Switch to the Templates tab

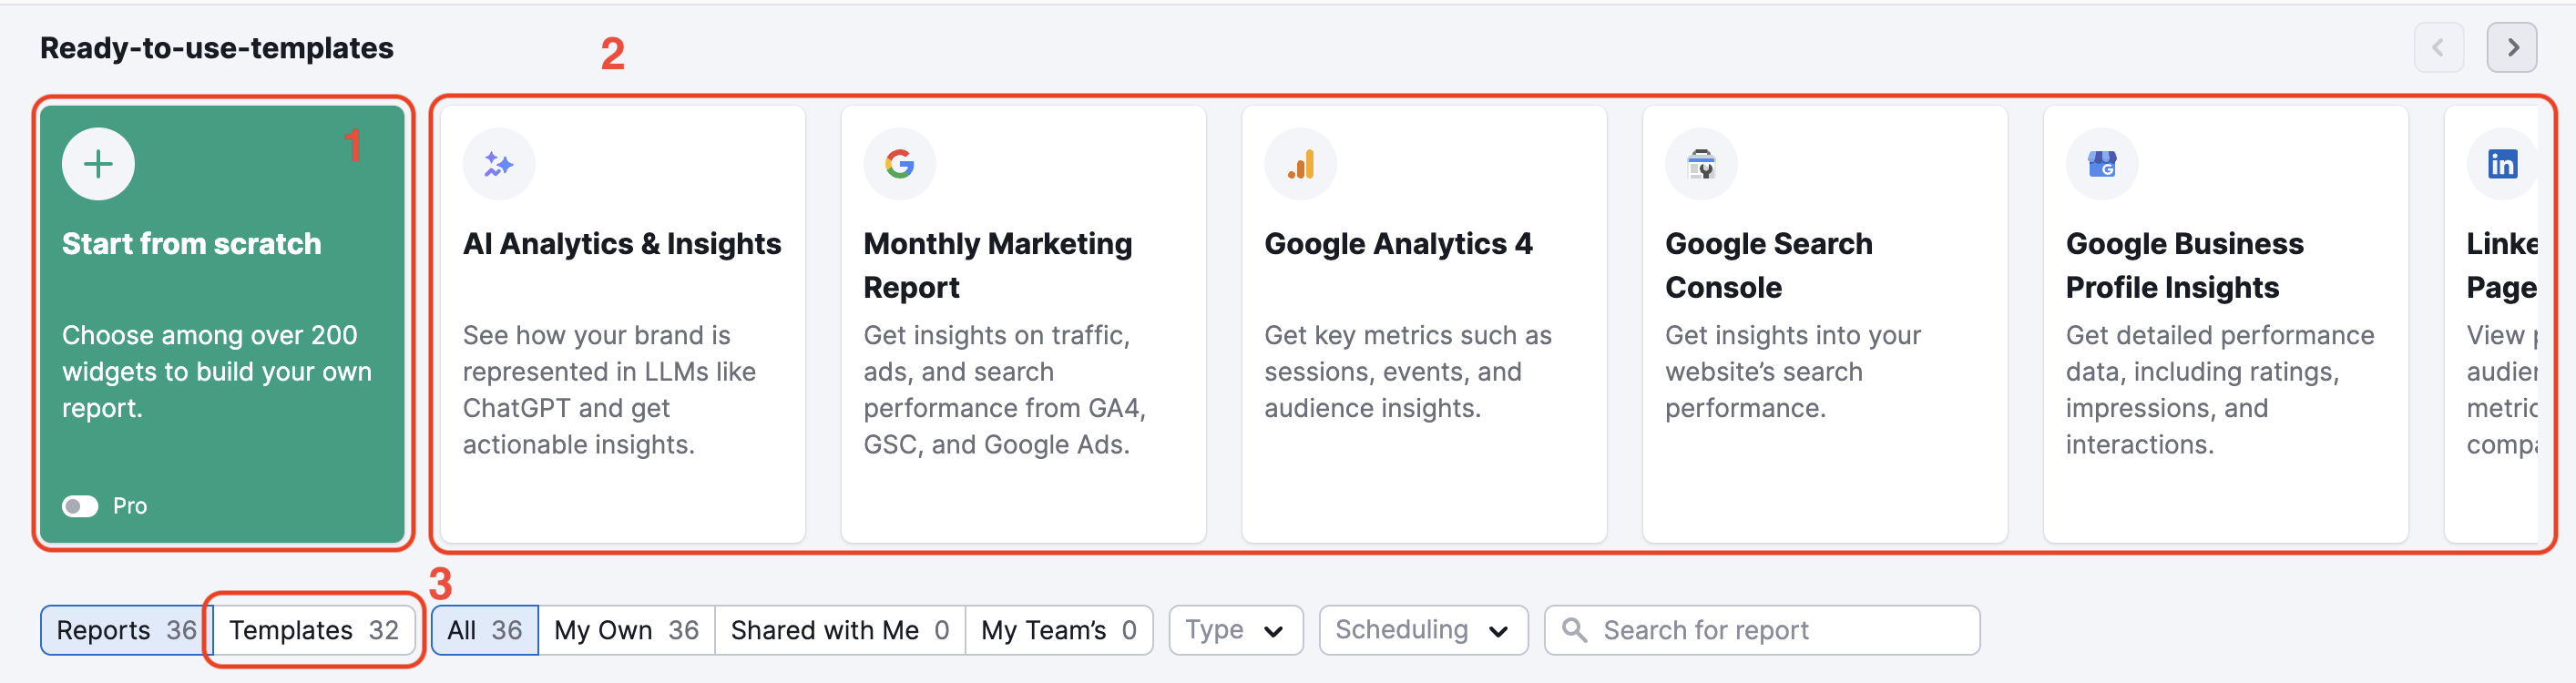[x=311, y=630]
